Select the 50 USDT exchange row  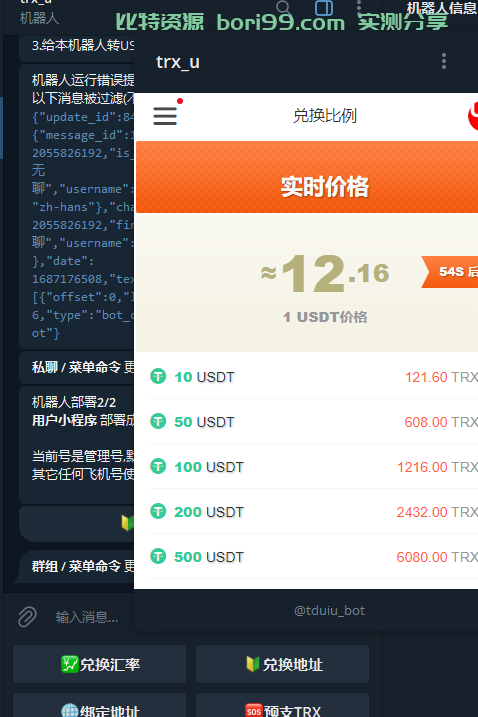(314, 422)
